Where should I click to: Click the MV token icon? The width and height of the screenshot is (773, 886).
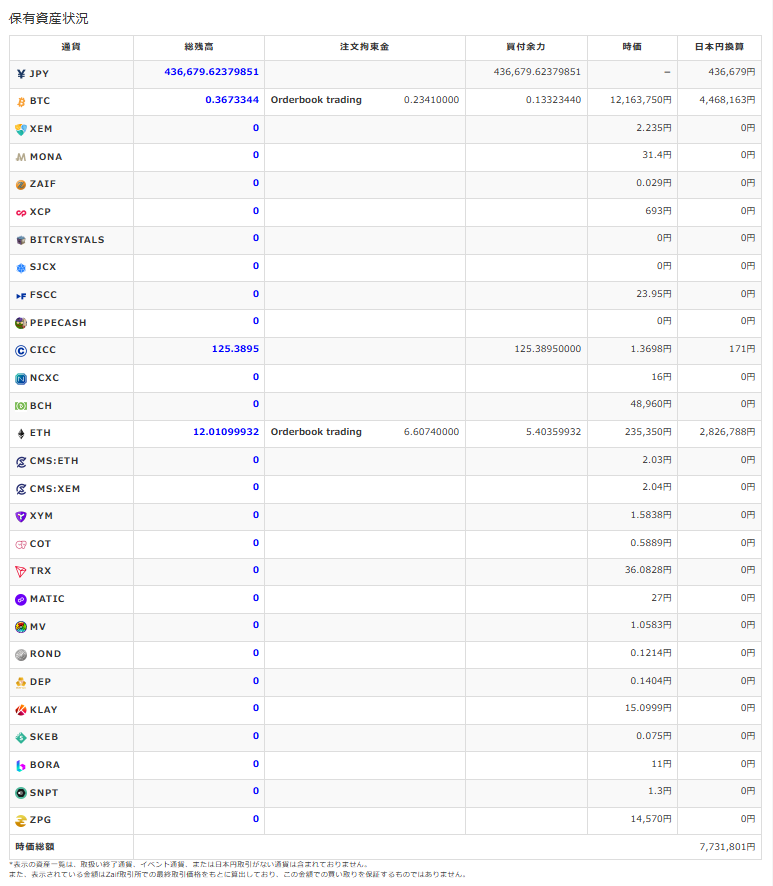(21, 627)
